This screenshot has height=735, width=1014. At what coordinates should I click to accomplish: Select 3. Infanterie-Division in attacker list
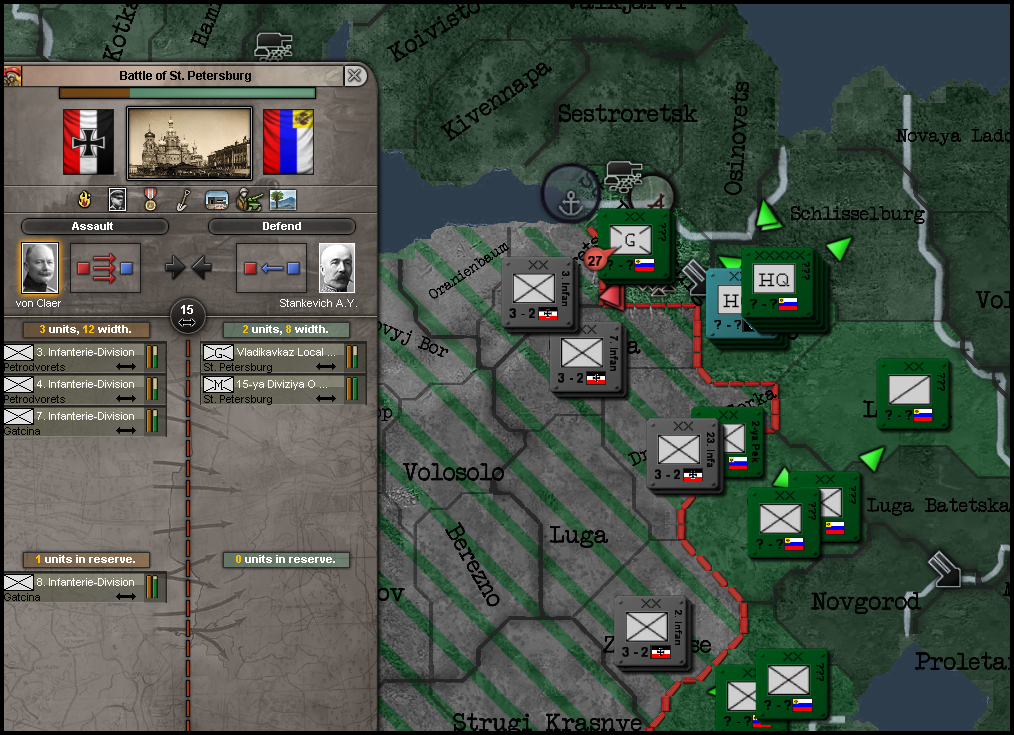(x=85, y=359)
